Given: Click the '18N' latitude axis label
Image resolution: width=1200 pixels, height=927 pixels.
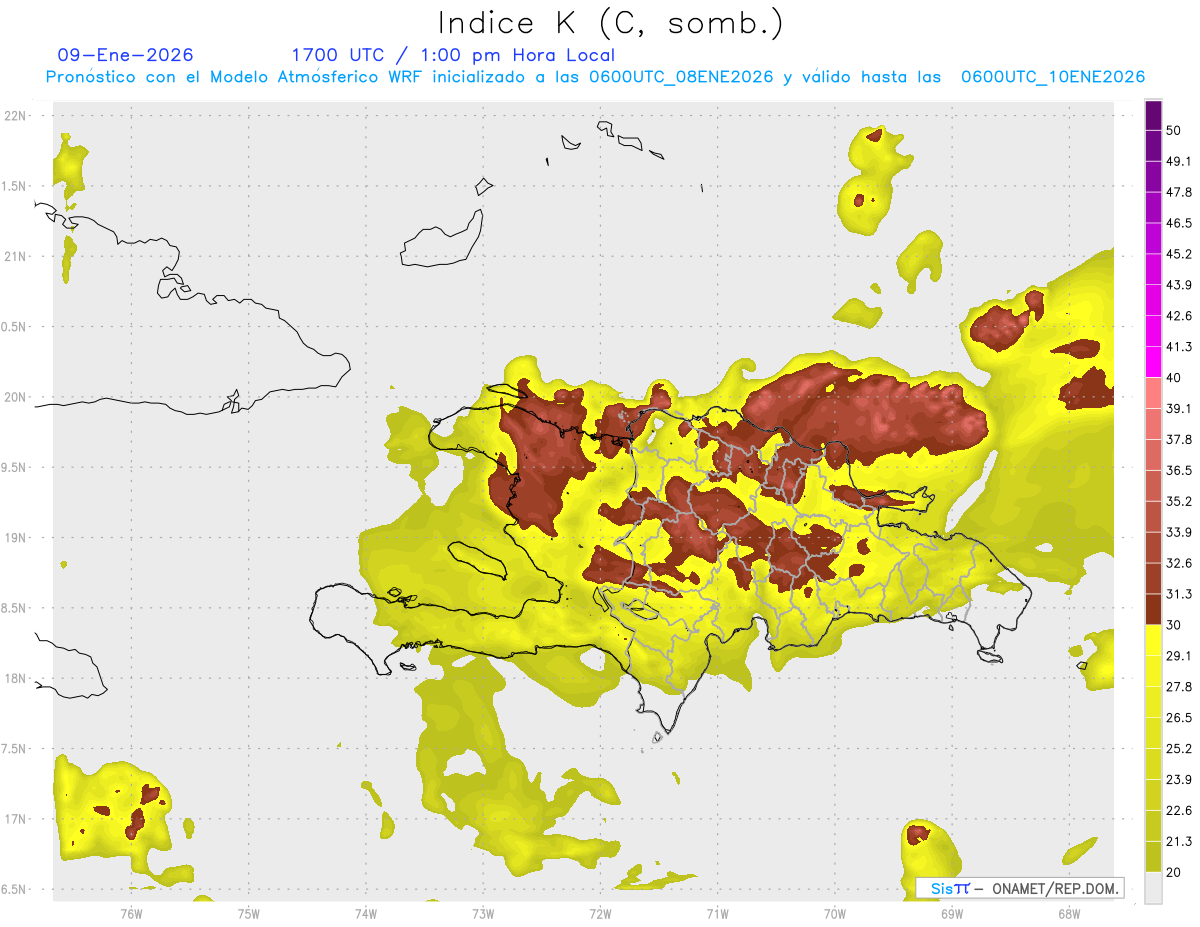Looking at the screenshot, I should pyautogui.click(x=16, y=679).
